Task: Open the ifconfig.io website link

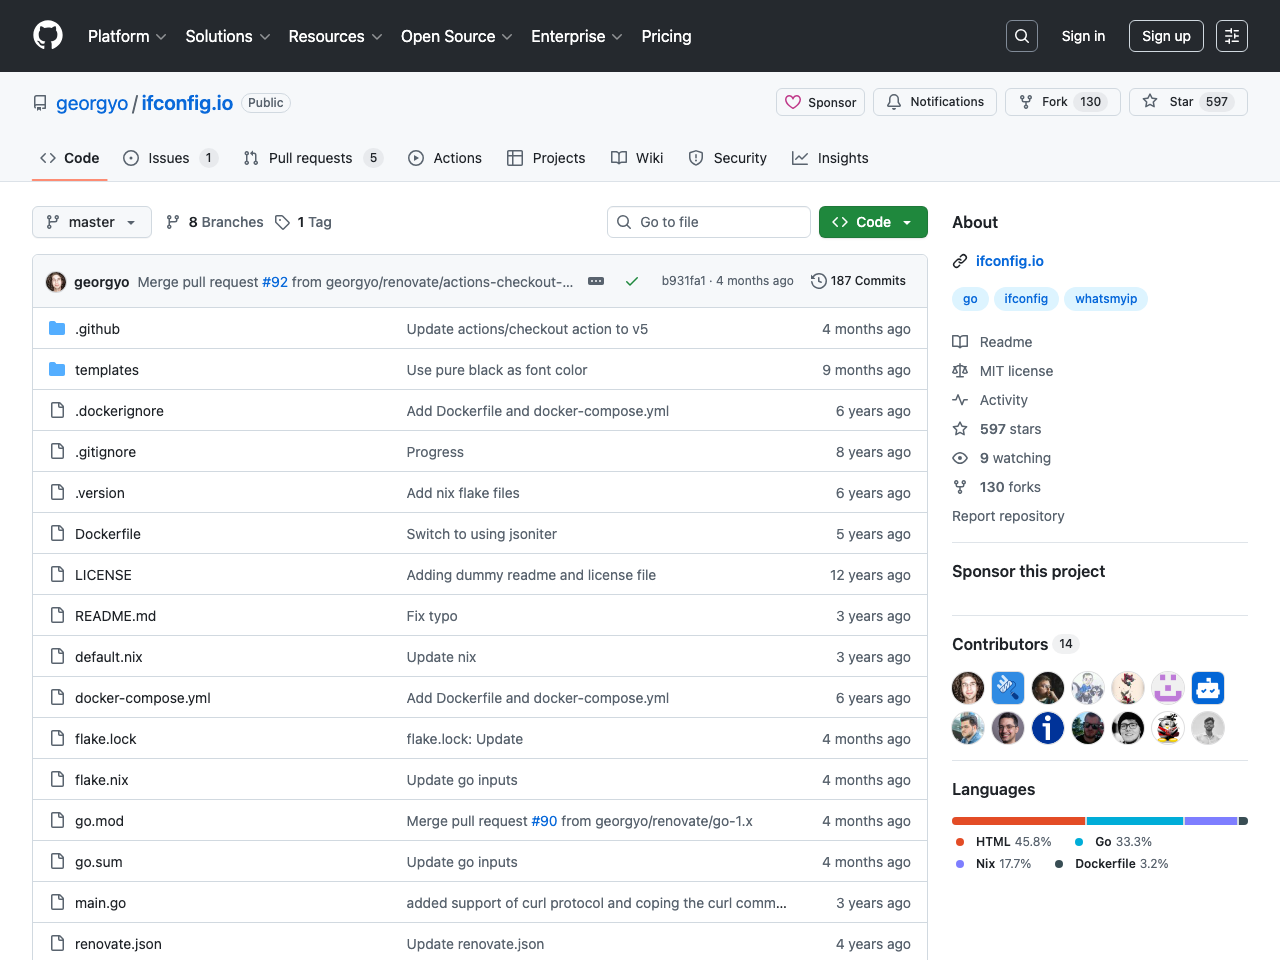Action: (1009, 261)
